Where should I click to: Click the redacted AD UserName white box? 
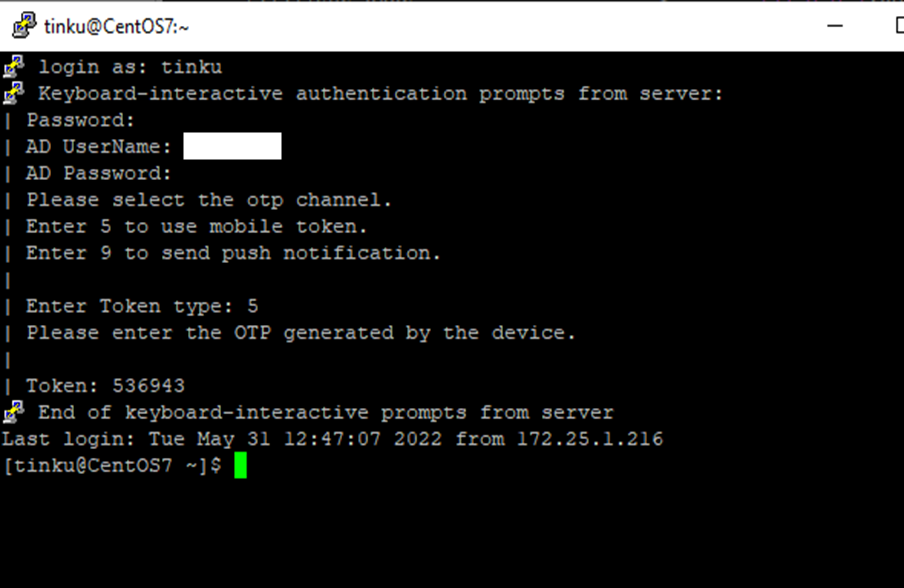(232, 146)
